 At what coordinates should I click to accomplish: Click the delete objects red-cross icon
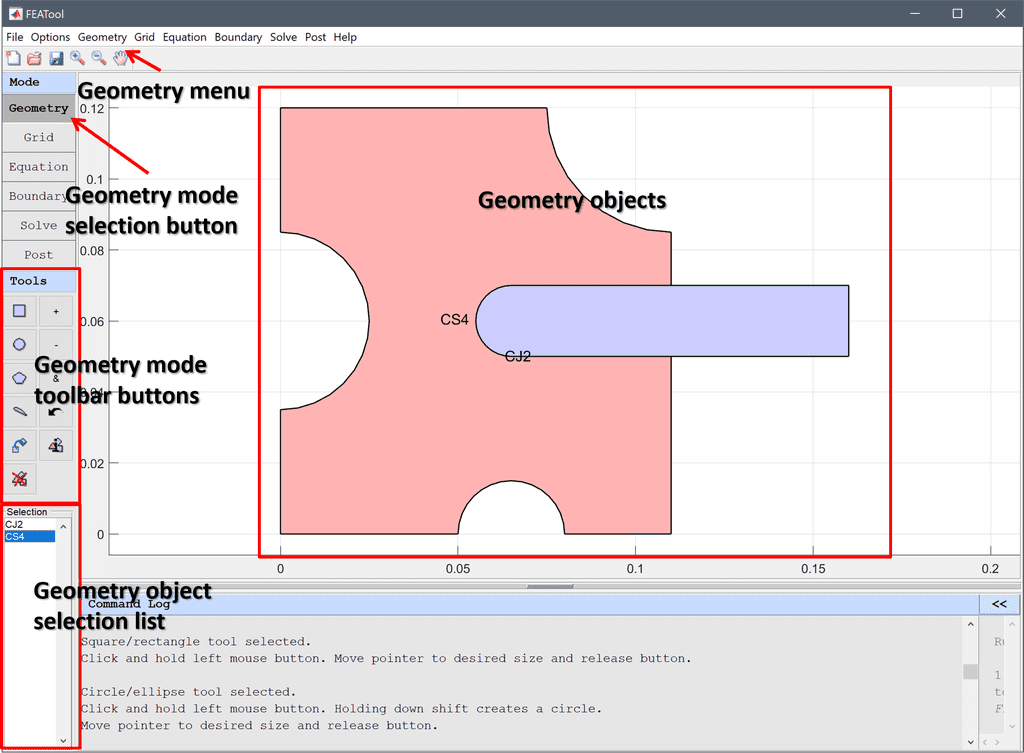20,479
